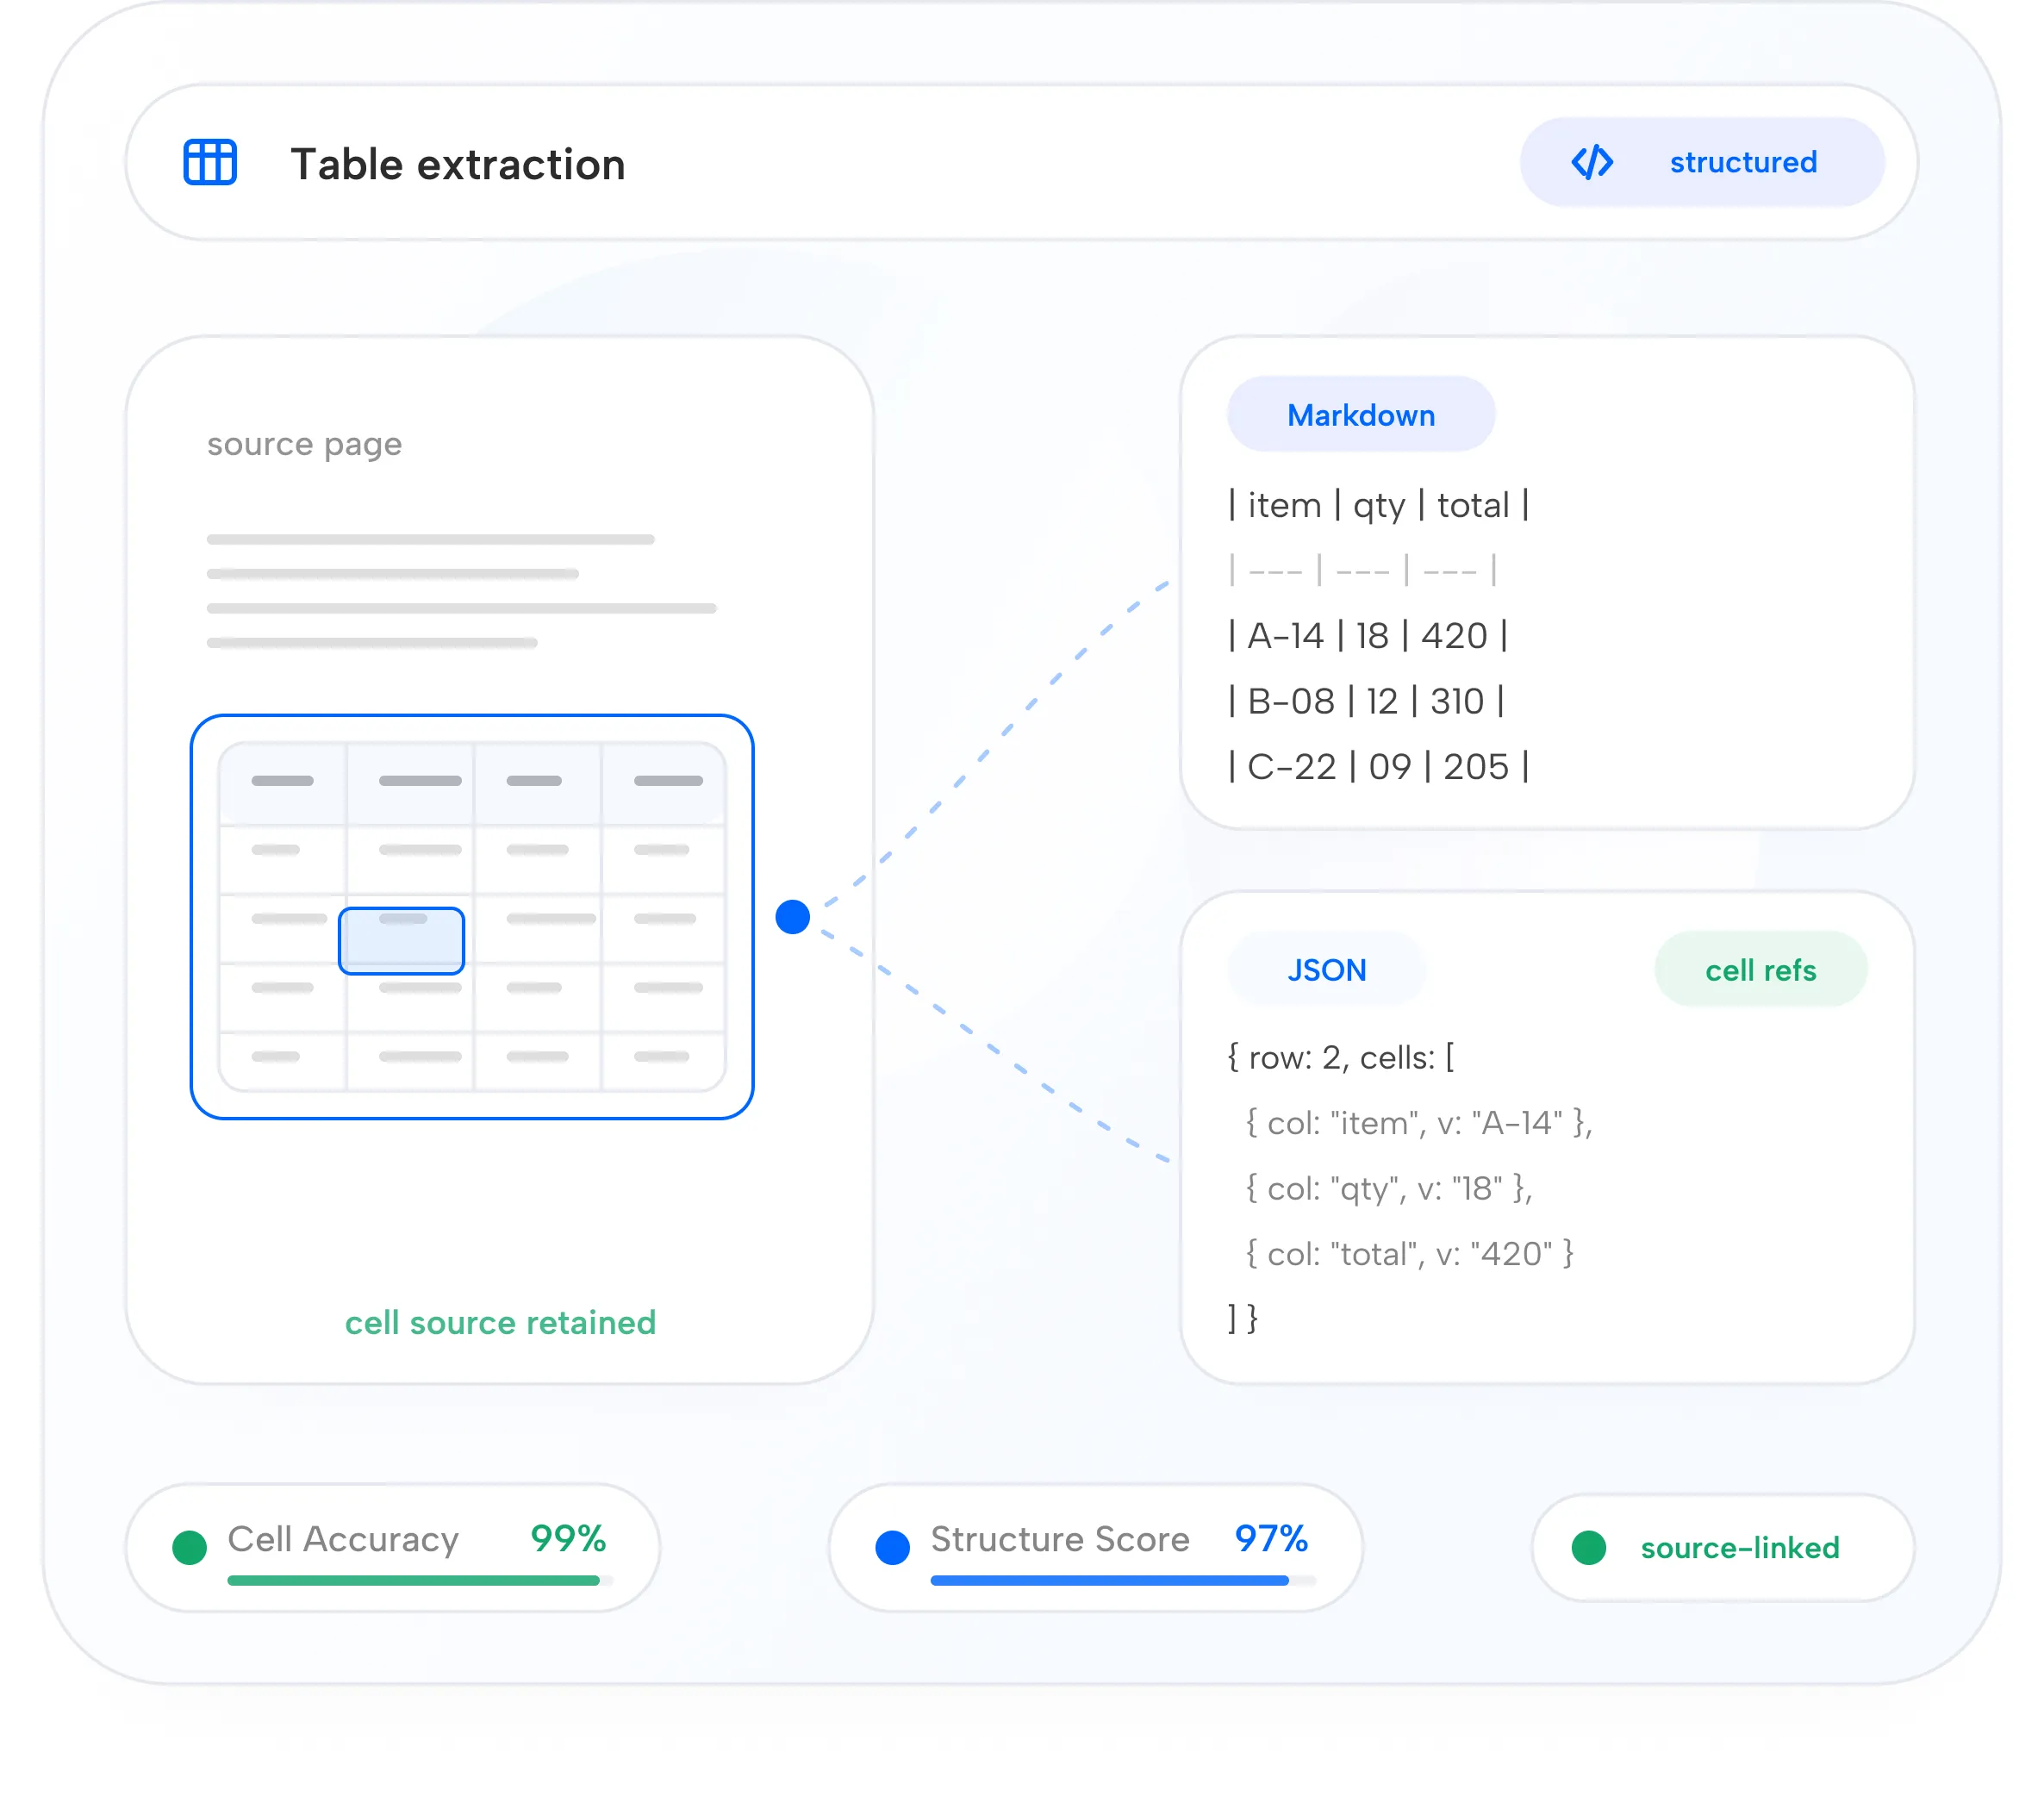
Task: Click the green dot beside source-linked
Action: point(1588,1547)
